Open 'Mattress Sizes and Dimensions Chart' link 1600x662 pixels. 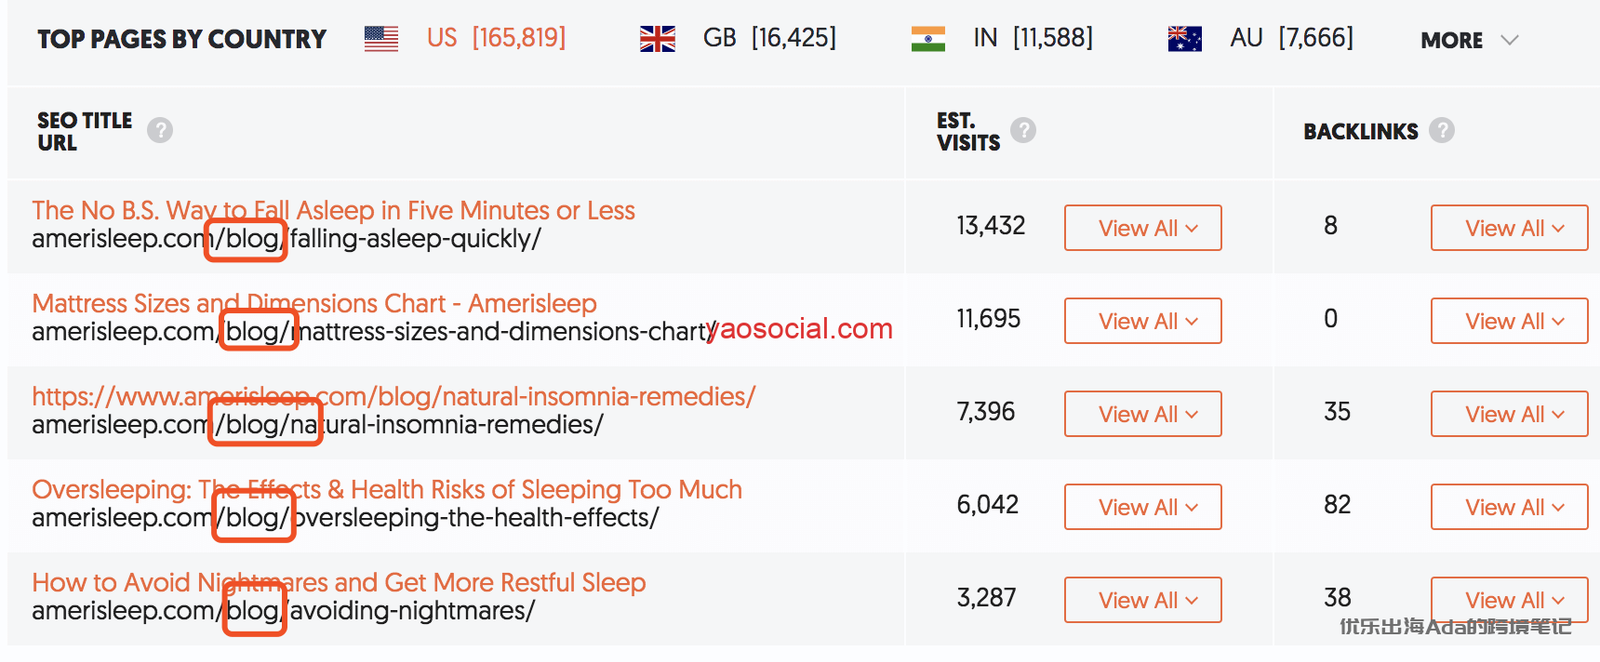point(314,303)
